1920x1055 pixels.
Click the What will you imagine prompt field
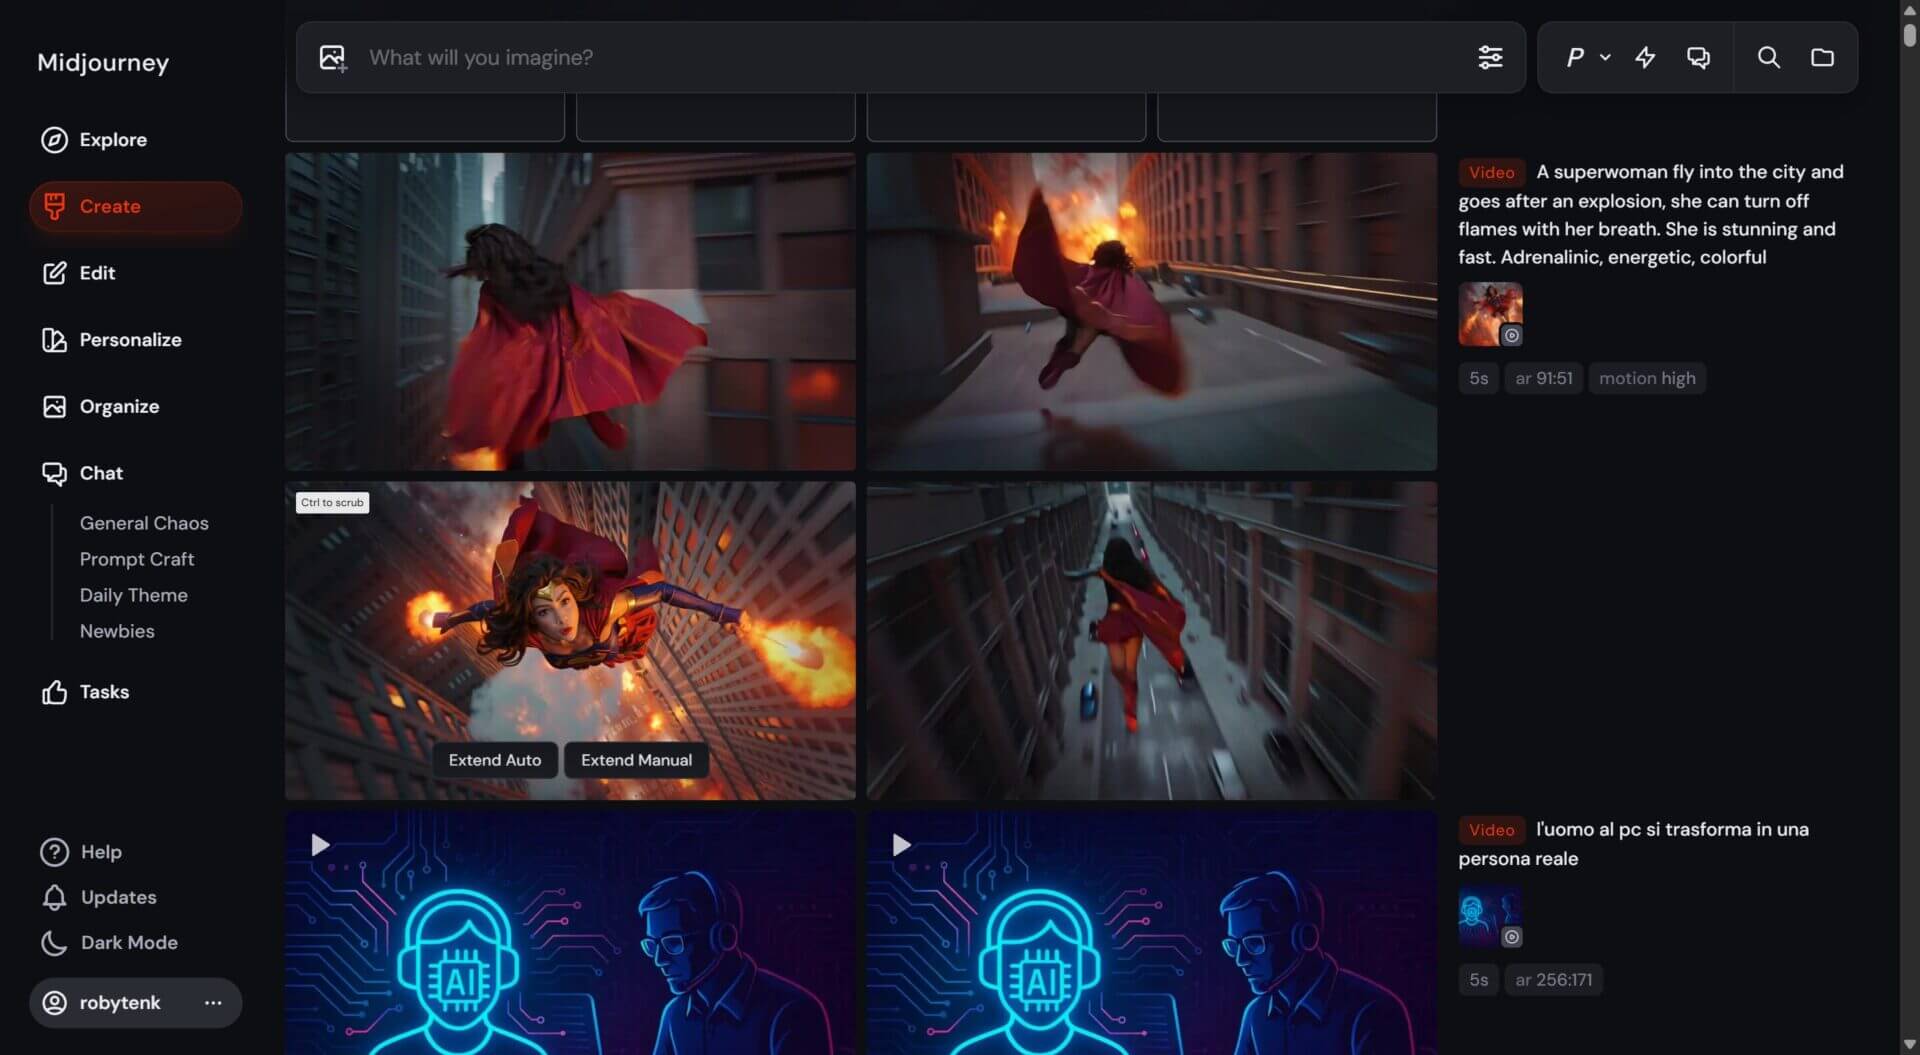pyautogui.click(x=900, y=58)
